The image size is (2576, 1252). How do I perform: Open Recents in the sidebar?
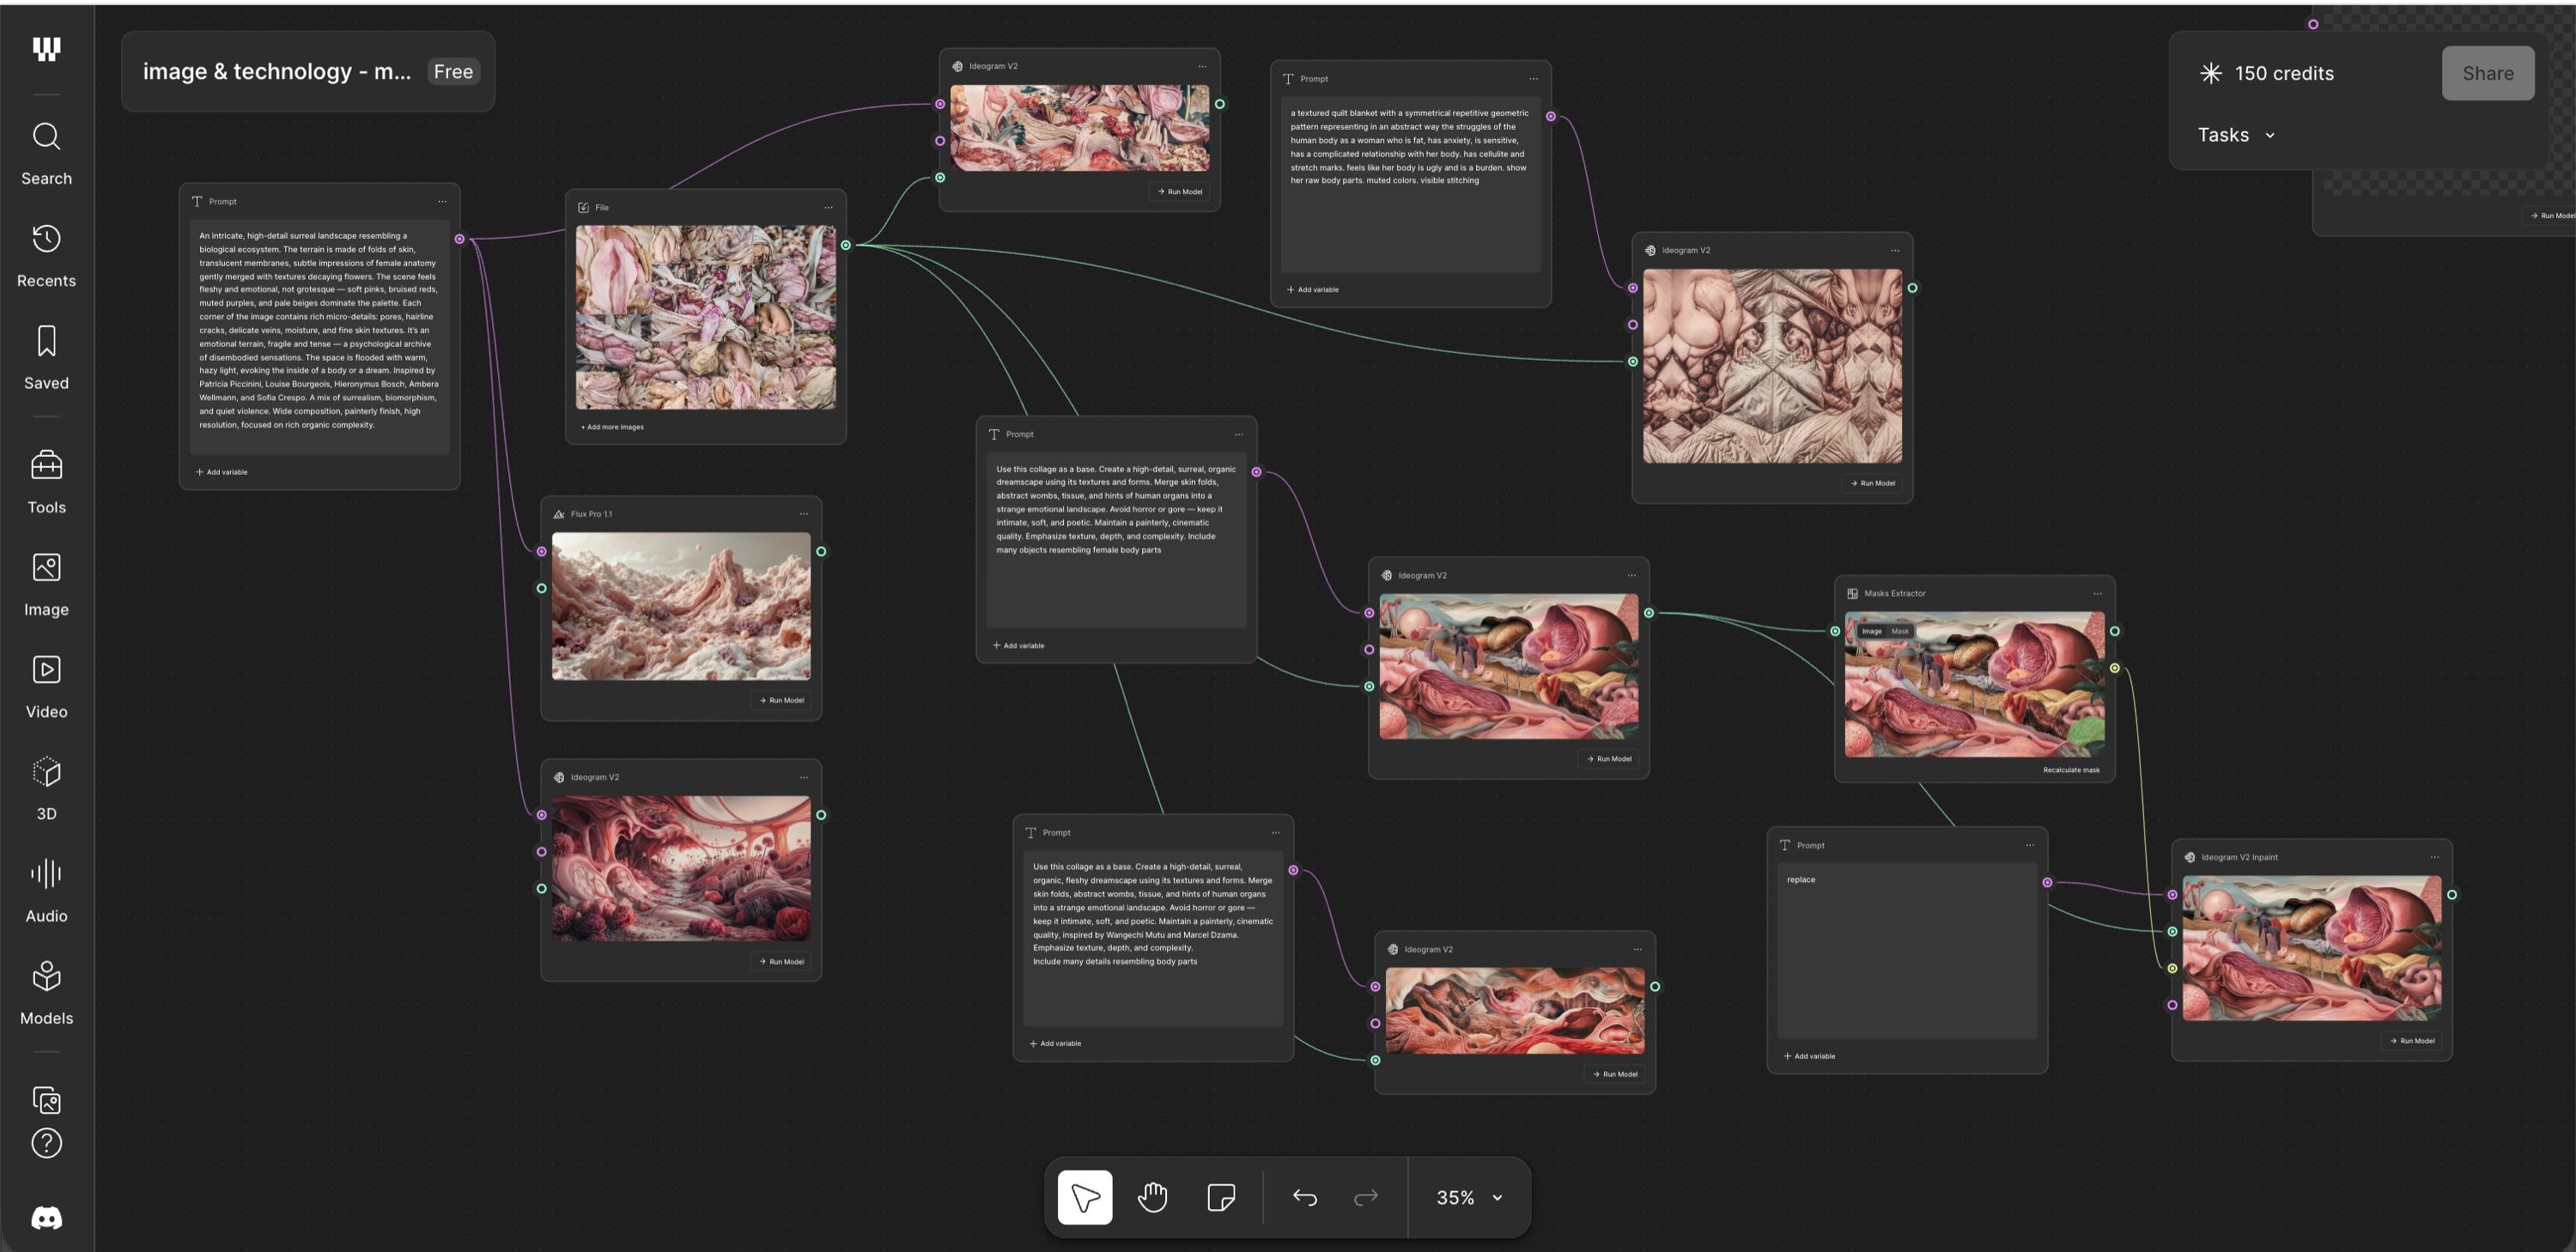46,255
